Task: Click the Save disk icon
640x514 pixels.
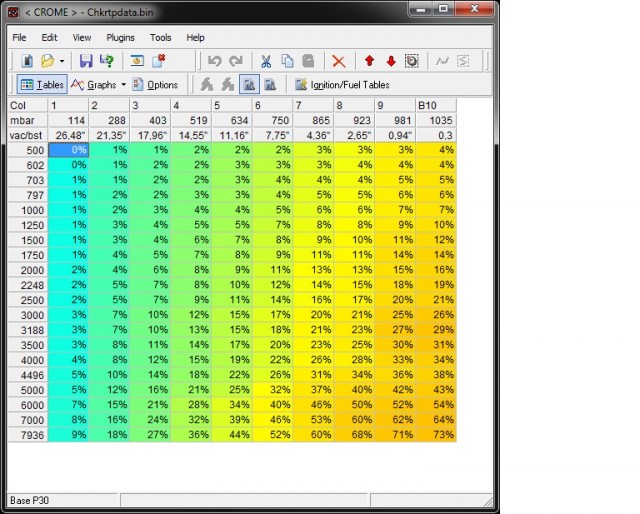Action: 86,61
